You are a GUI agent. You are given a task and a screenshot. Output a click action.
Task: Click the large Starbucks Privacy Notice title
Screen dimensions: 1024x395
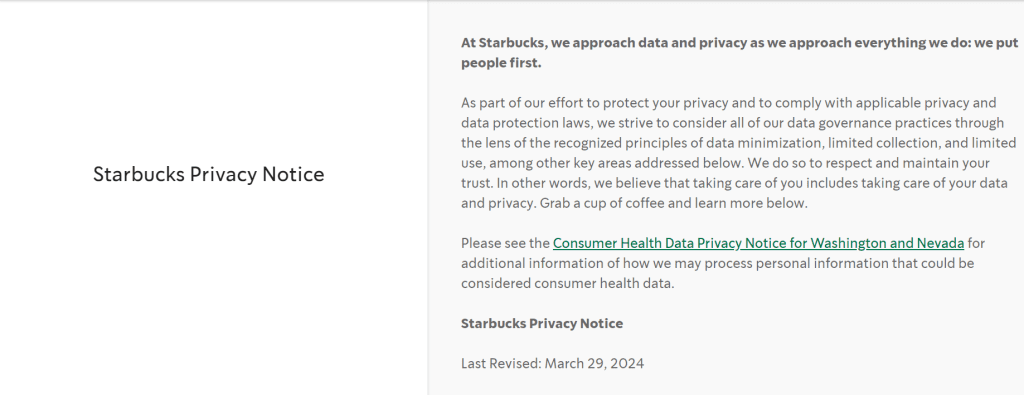(208, 174)
